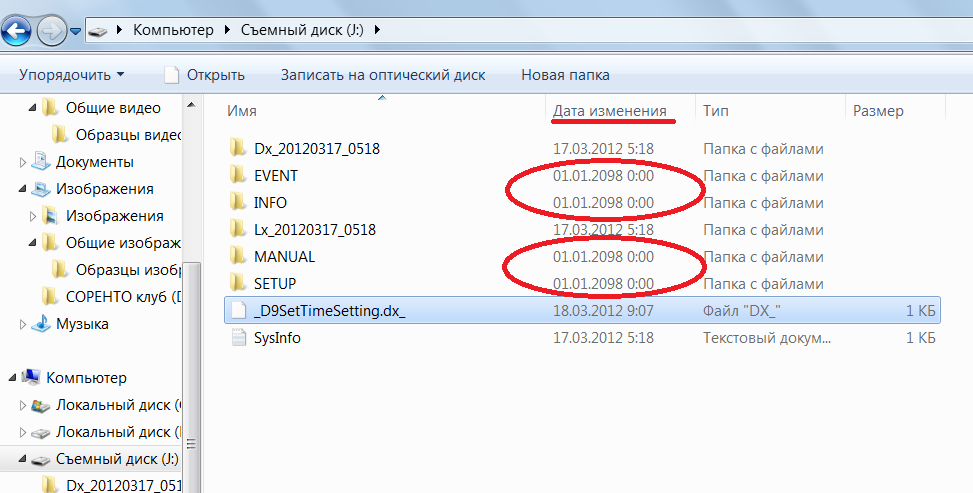Click the Музыка library icon
This screenshot has width=973, height=493.
pos(40,324)
